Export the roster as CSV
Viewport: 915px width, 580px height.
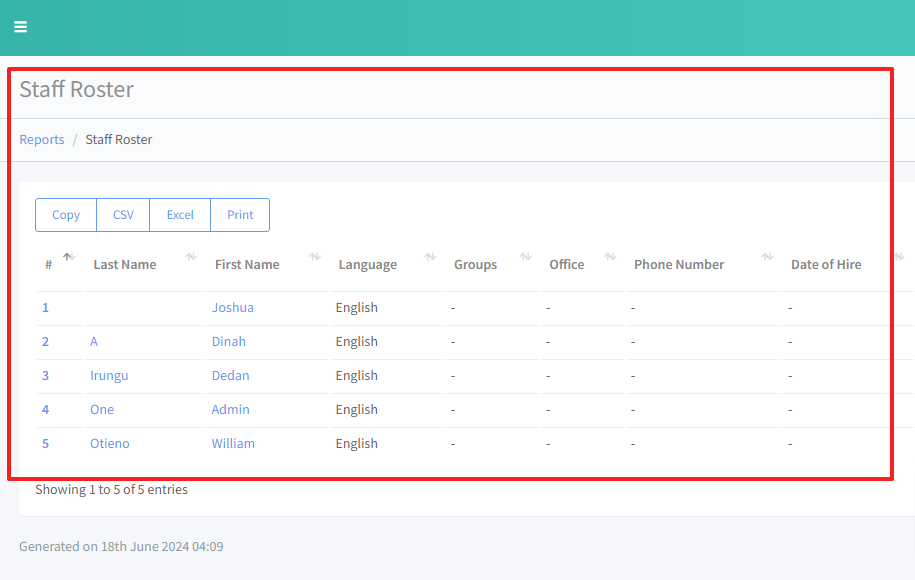pyautogui.click(x=123, y=215)
